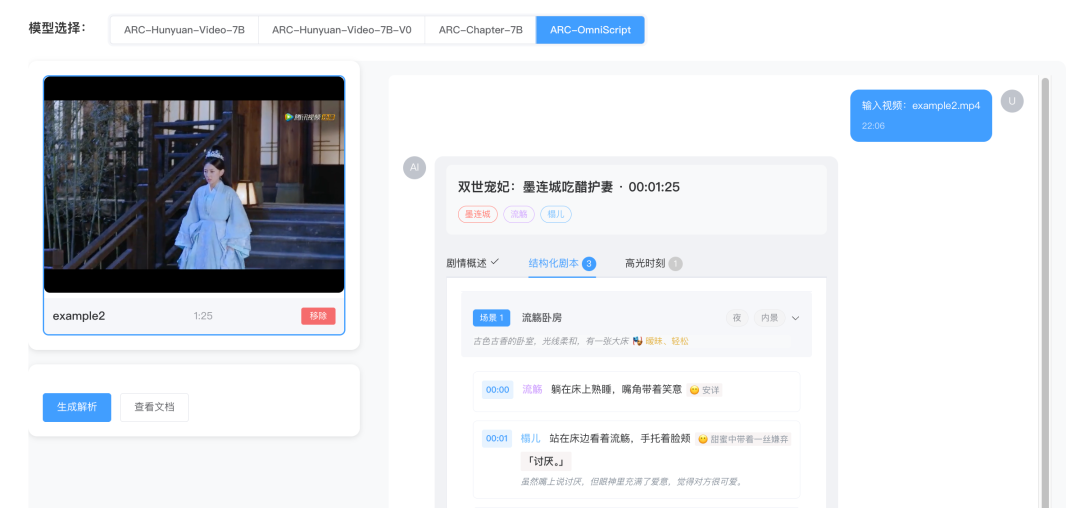Screen dimensions: 1080x508
Task: Click the 生成解析 button
Action: coord(76,408)
